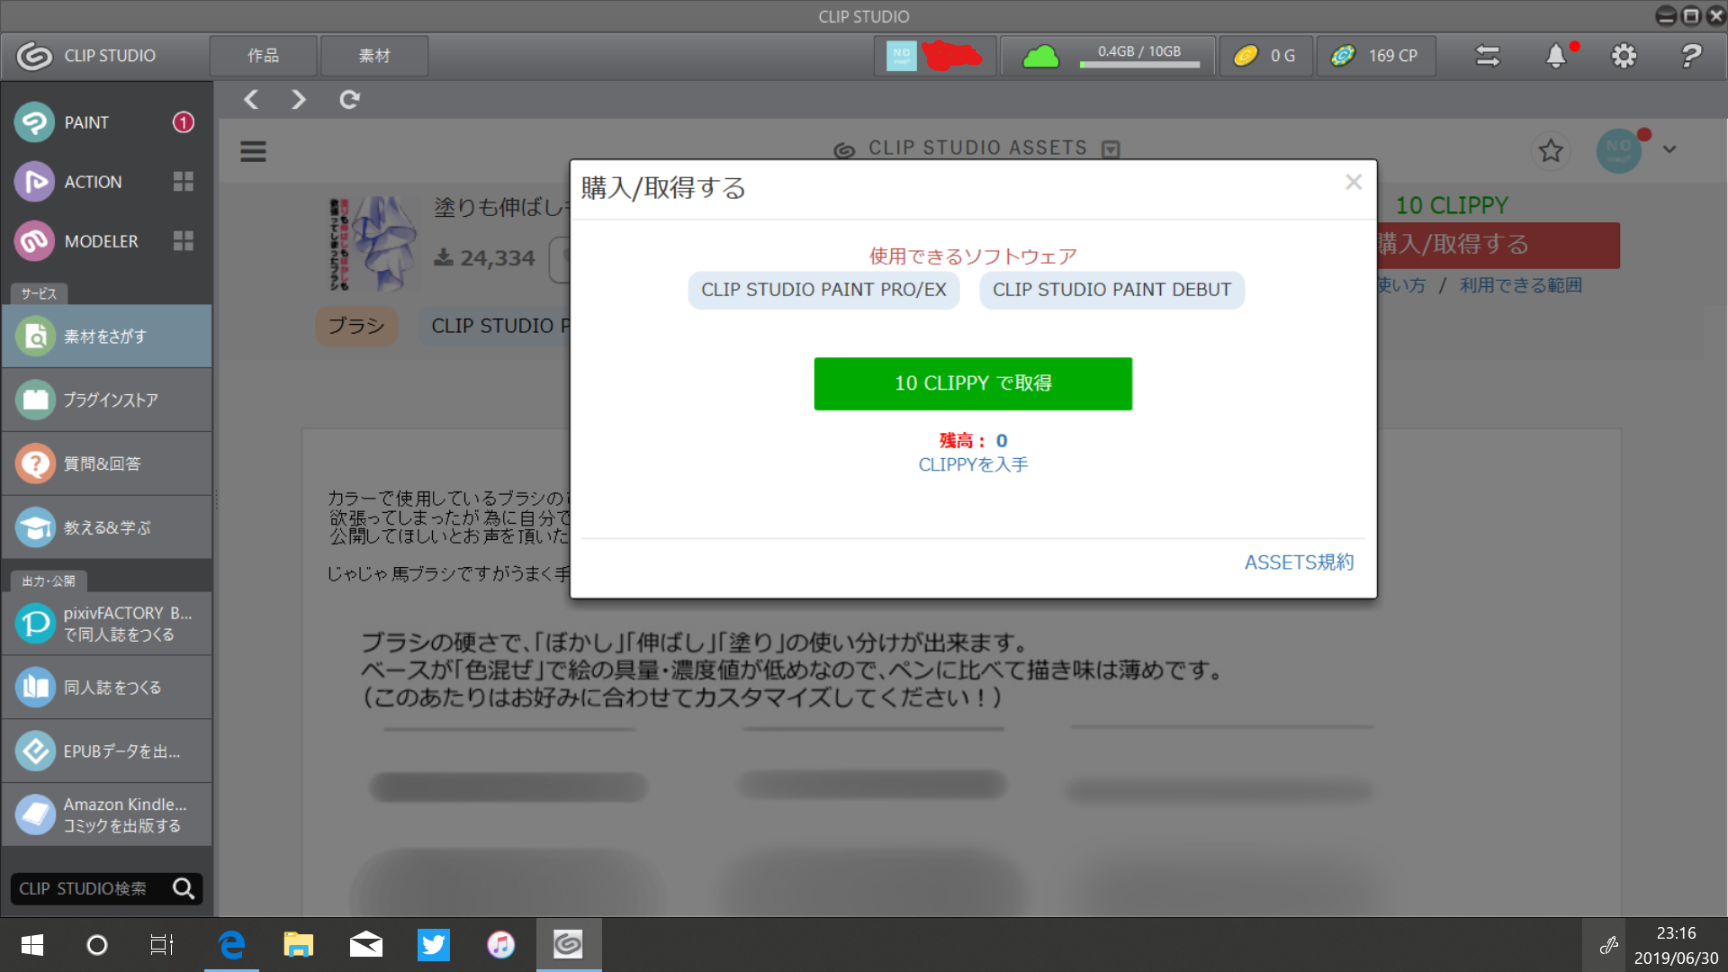
Task: Launch CLIP STUDIO MODELER
Action: coord(78,241)
